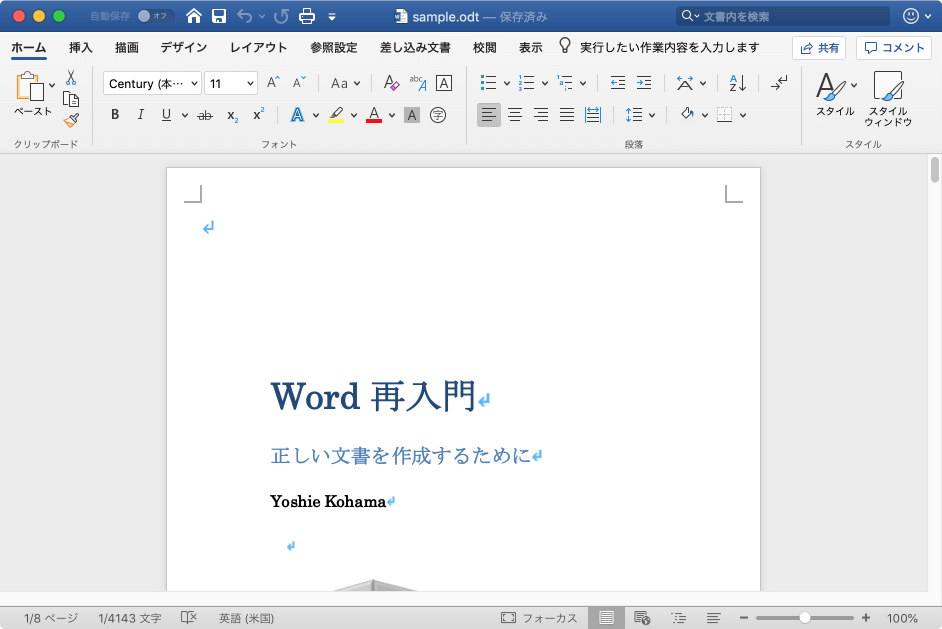The height and width of the screenshot is (629, 942).
Task: Click the 共有 share button
Action: point(819,48)
